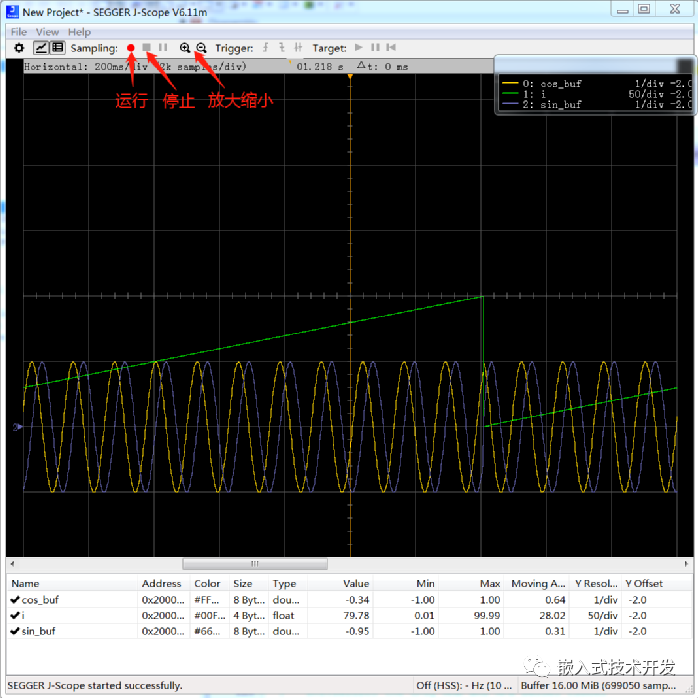Start sampling with red record button
The width and height of the screenshot is (698, 698).
point(130,48)
